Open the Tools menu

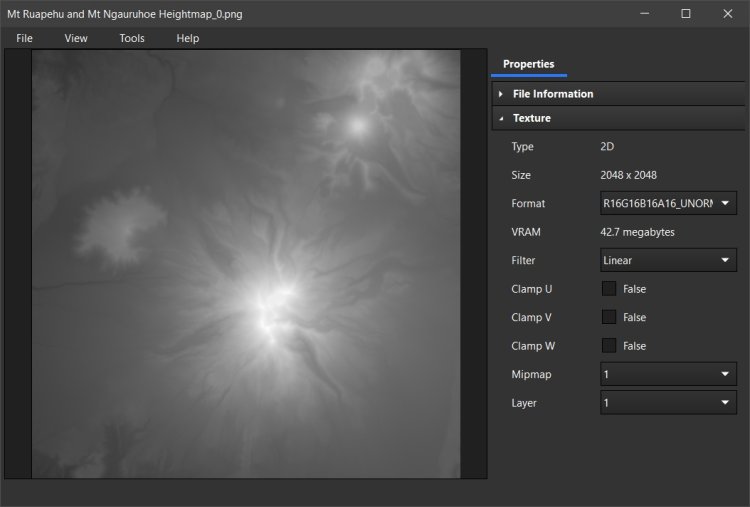click(132, 38)
